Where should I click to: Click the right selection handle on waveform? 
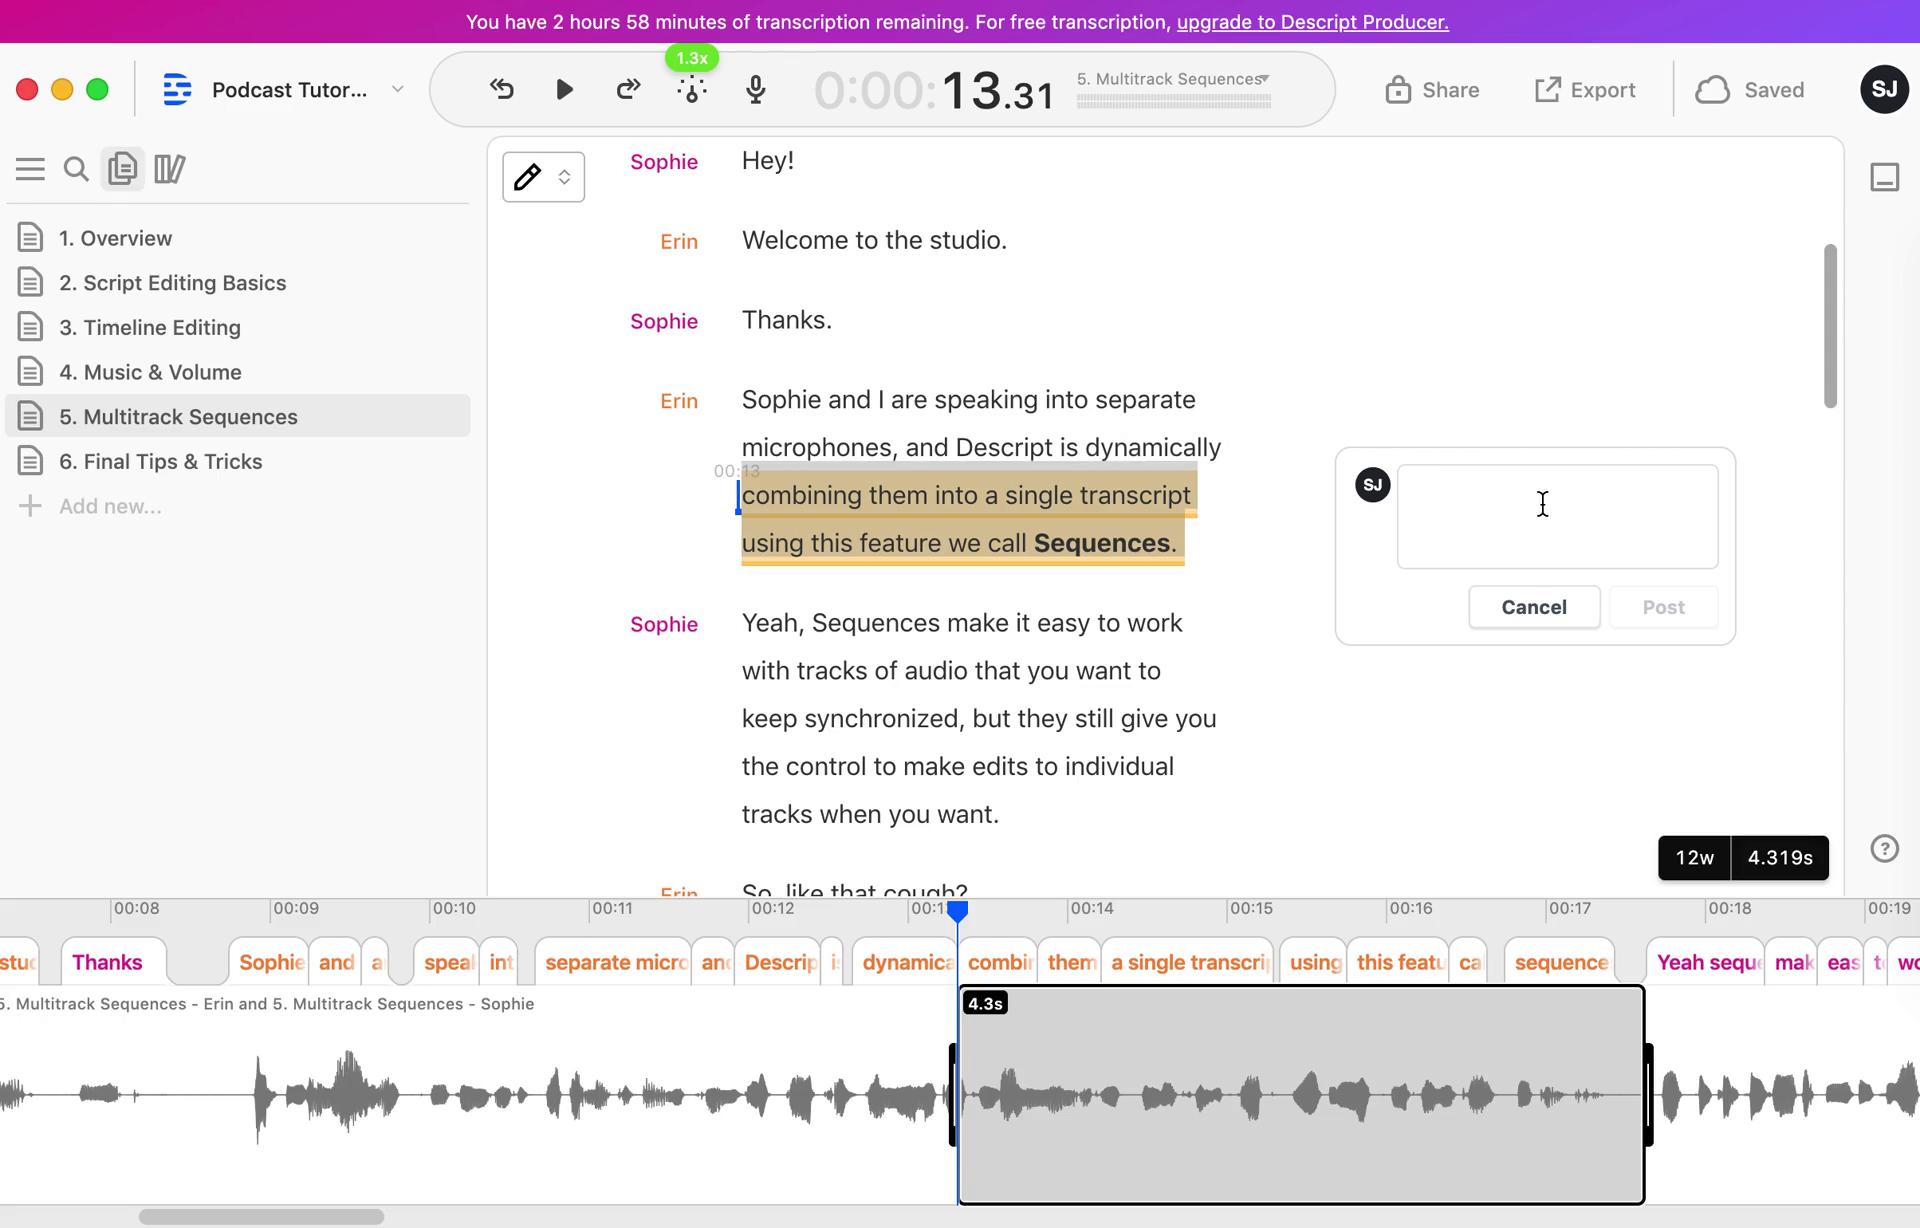pos(1649,1095)
